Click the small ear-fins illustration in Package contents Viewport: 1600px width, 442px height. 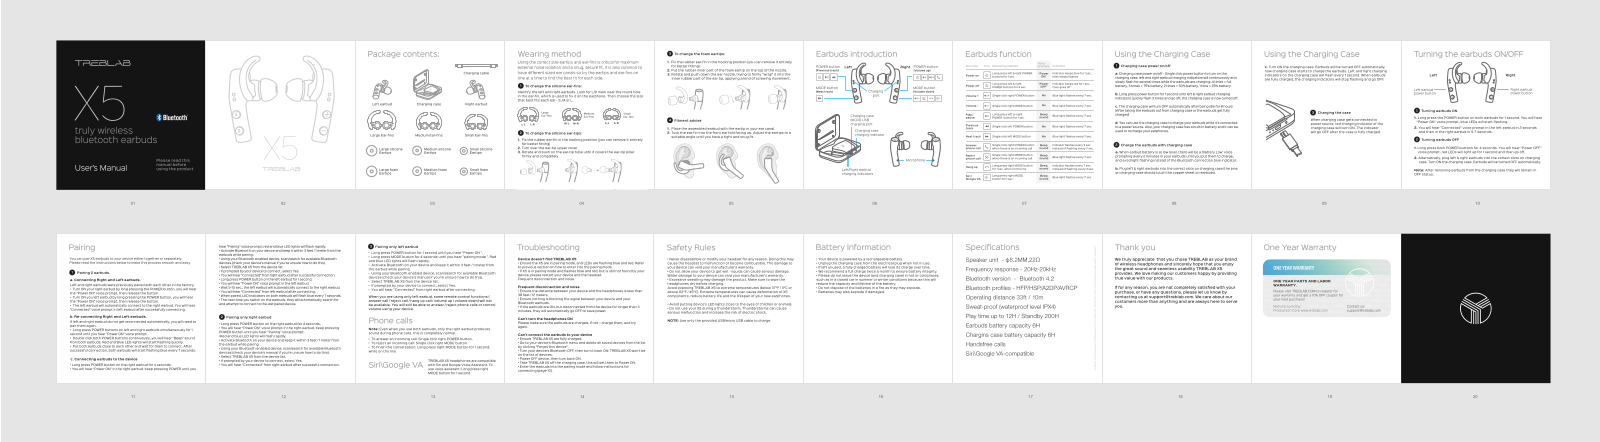pos(476,121)
